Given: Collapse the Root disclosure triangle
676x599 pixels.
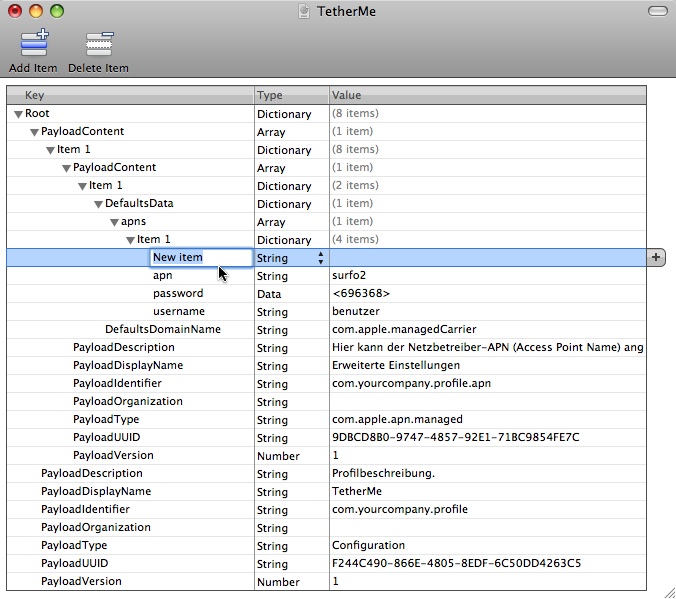Looking at the screenshot, I should pos(18,114).
